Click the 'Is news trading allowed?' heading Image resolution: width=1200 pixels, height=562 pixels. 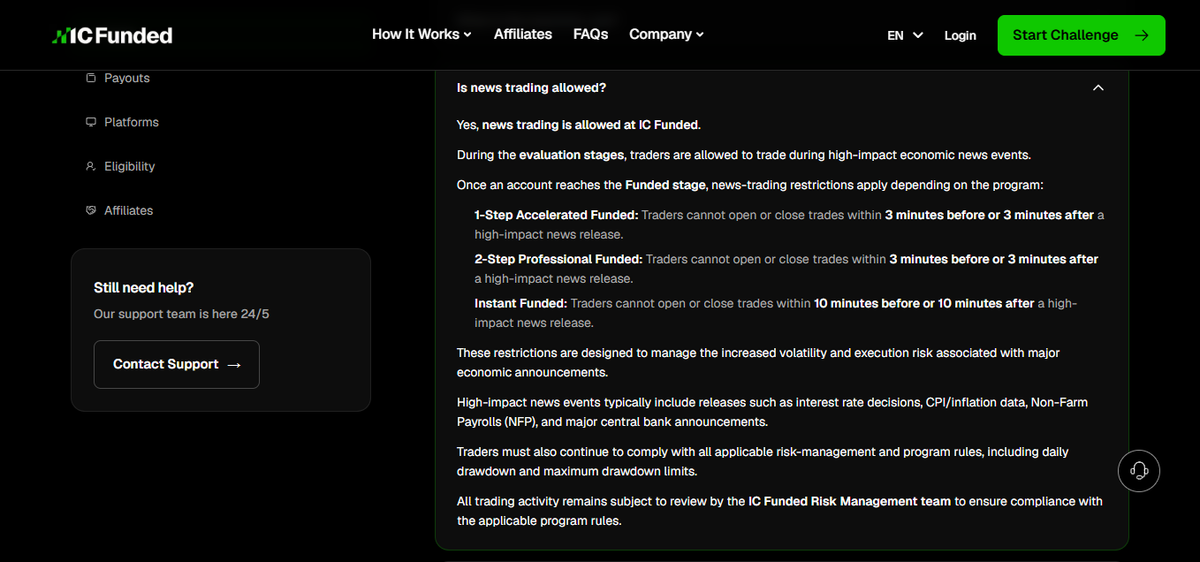[x=531, y=88]
